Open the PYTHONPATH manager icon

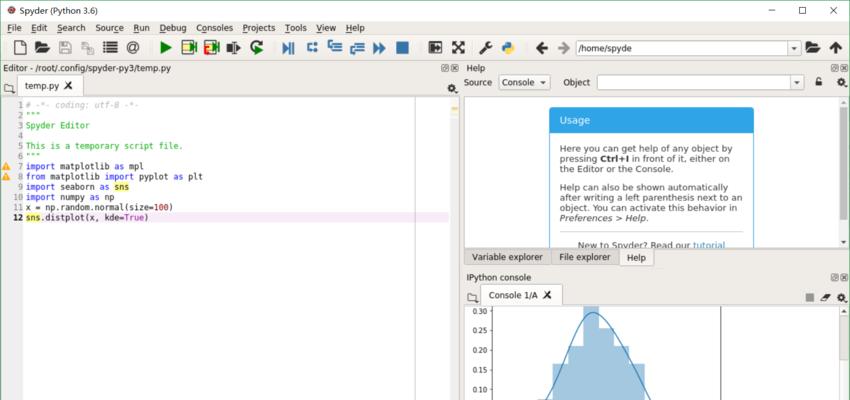tap(508, 48)
